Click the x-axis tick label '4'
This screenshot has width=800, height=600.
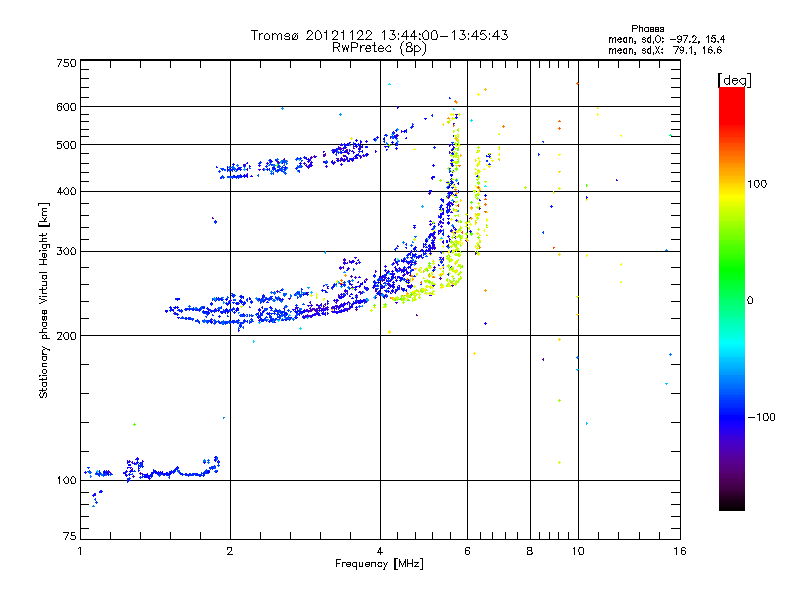380,551
